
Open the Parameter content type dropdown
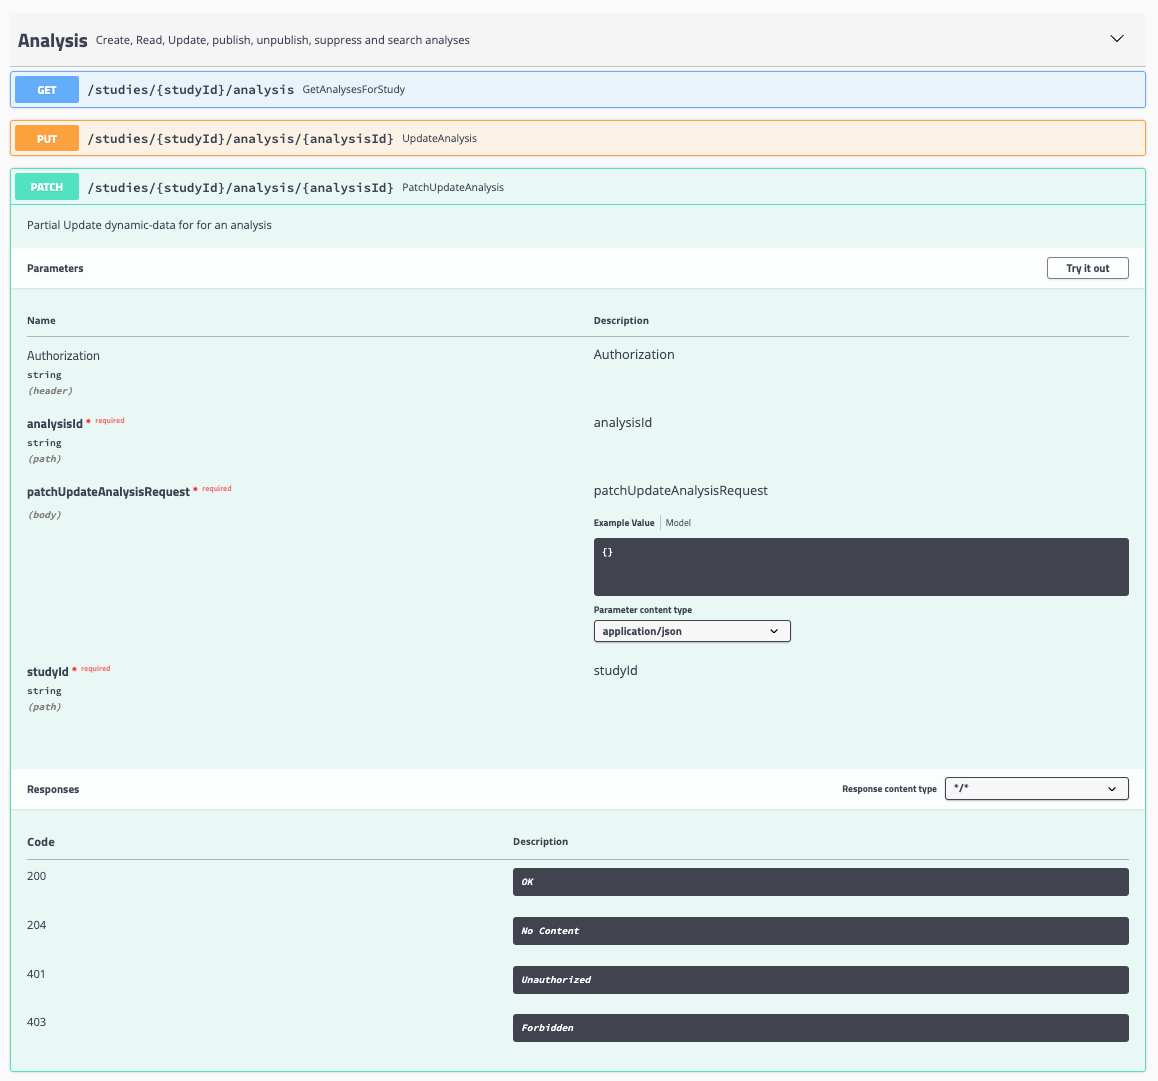coord(692,631)
